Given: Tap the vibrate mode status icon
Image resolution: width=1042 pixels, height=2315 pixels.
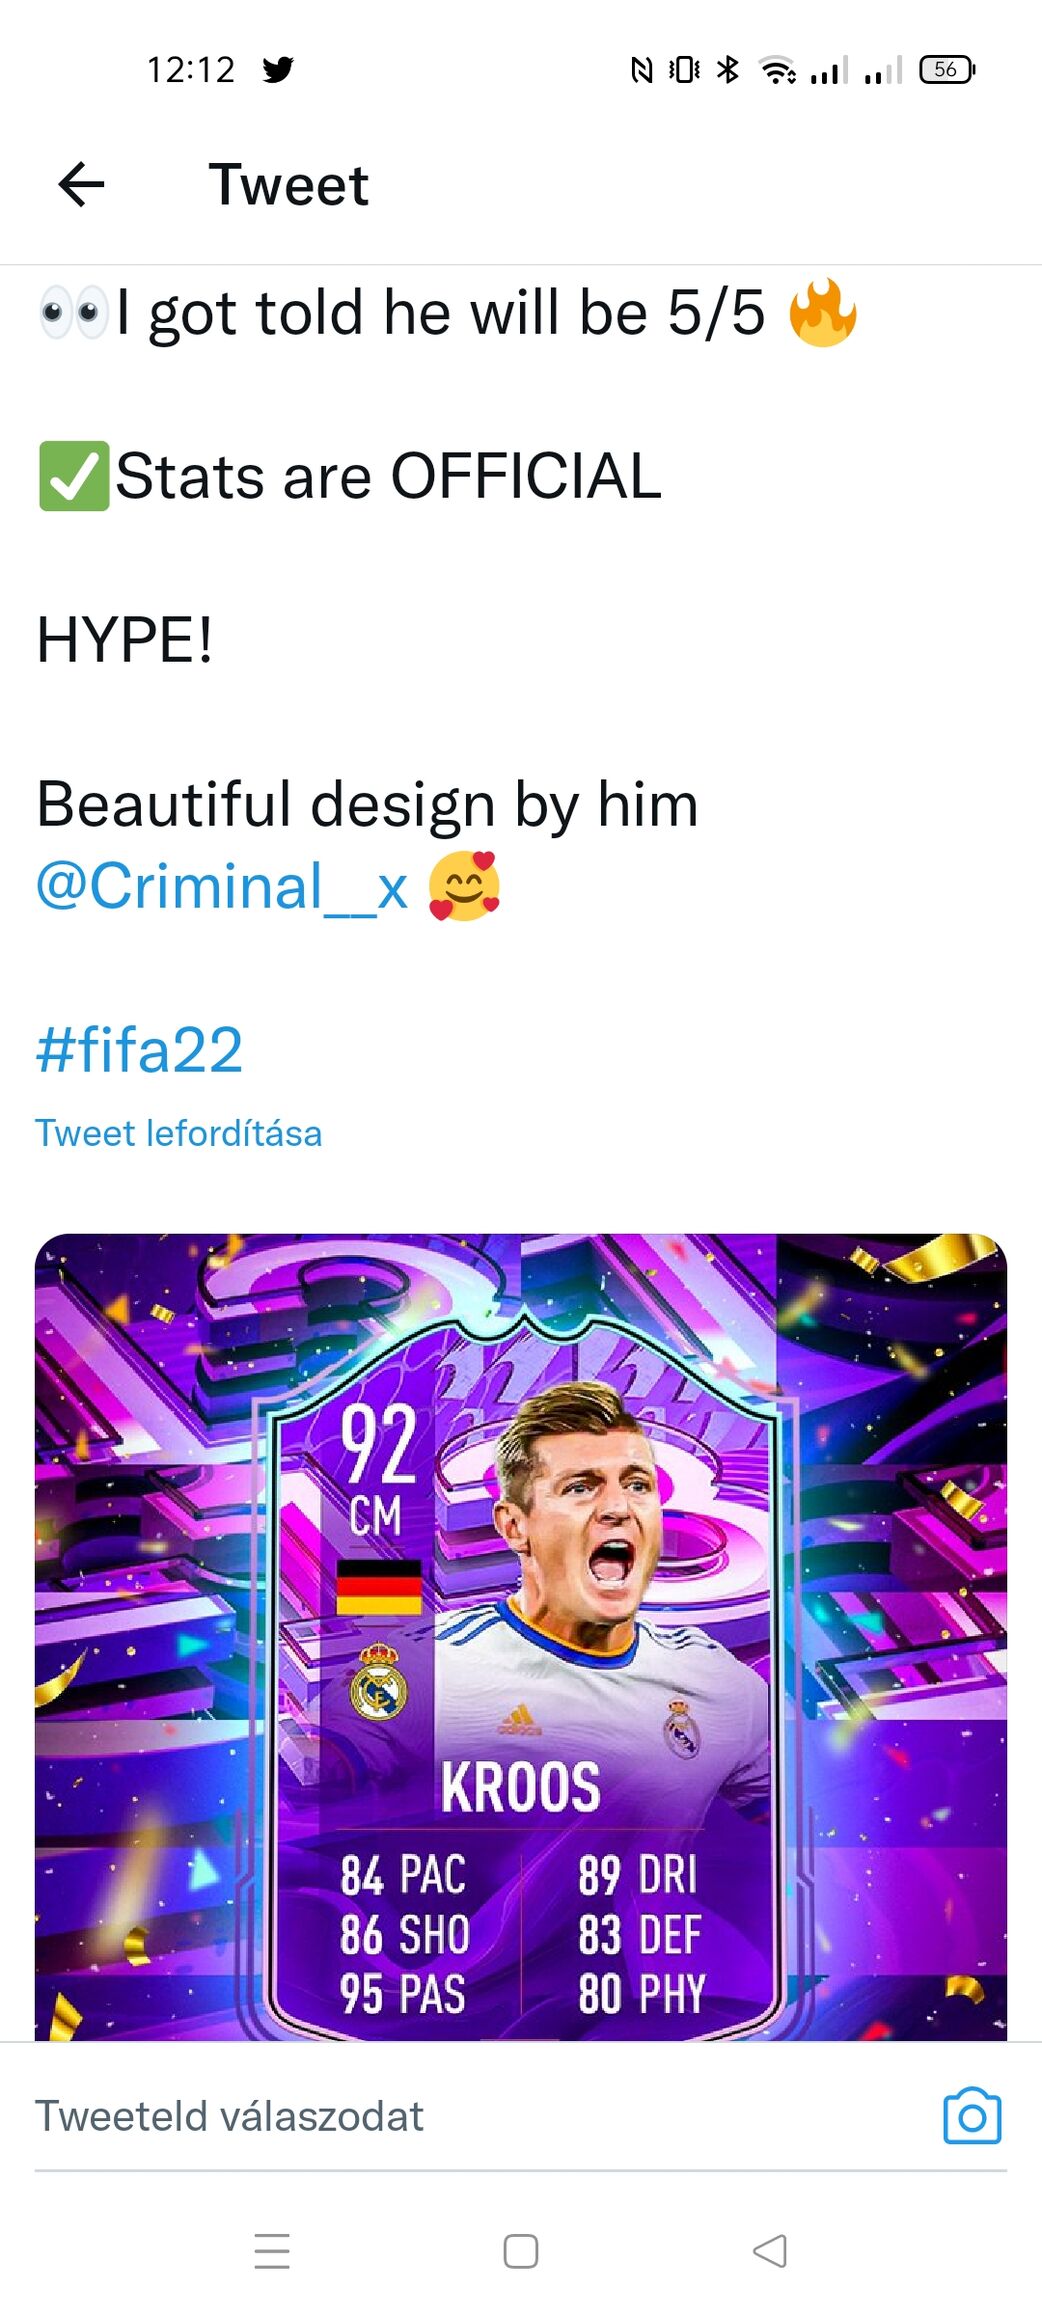Looking at the screenshot, I should [684, 69].
